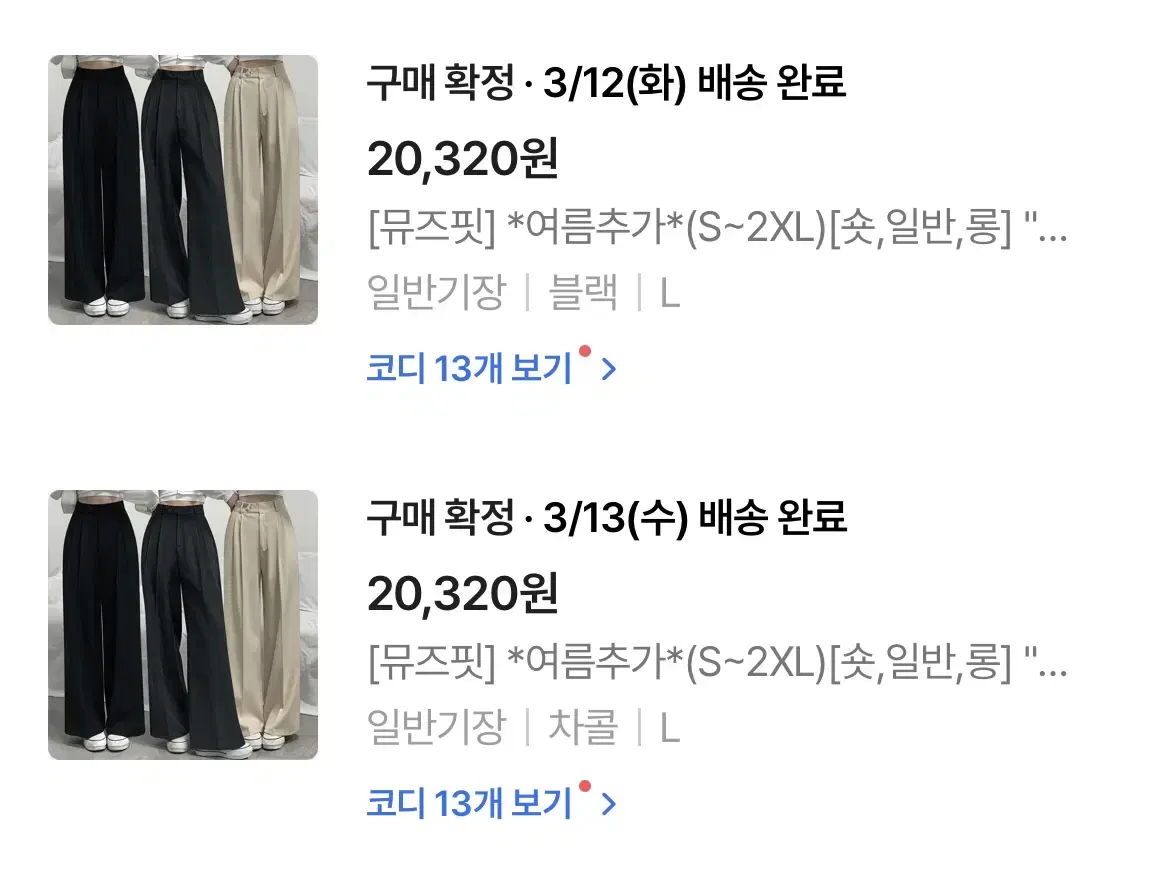Click the size 'L' on the 블랙 order

670,293
